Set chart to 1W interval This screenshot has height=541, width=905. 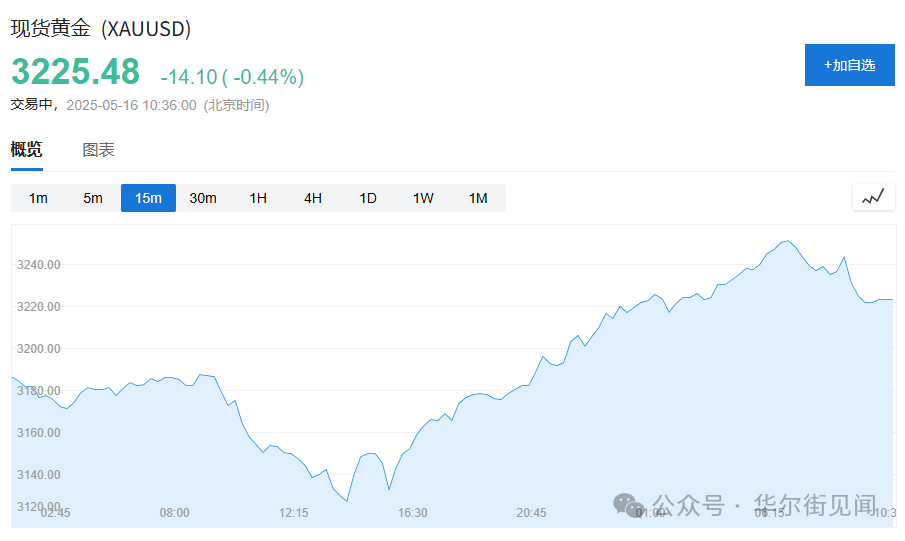(x=423, y=198)
